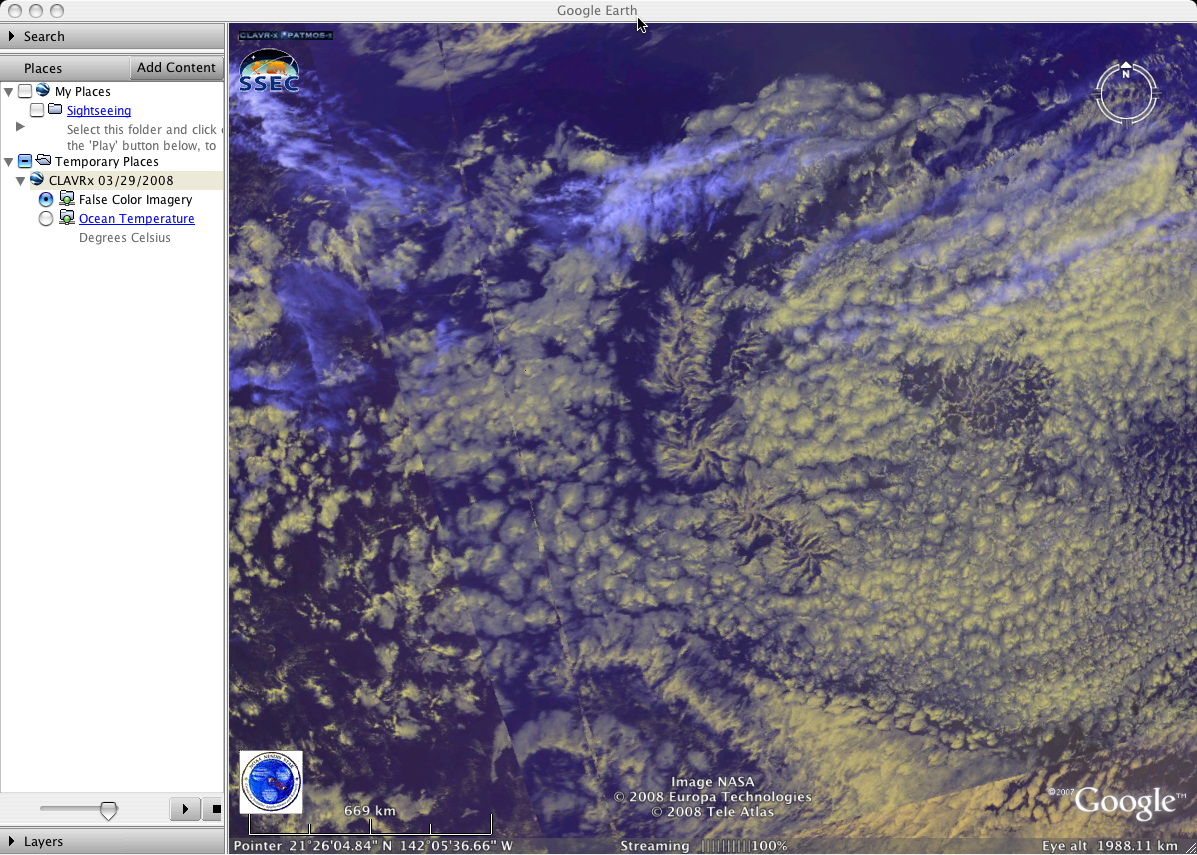The image size is (1197, 855).
Task: Collapse the CLAVRx 03/29/2008 folder
Action: (21, 181)
